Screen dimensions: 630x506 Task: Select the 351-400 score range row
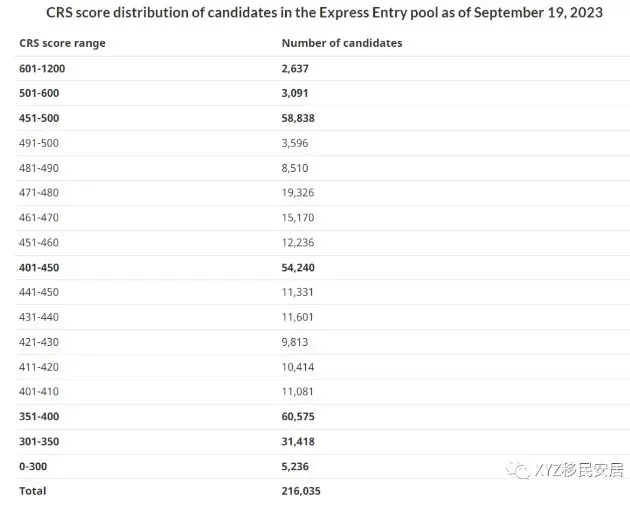click(323, 416)
